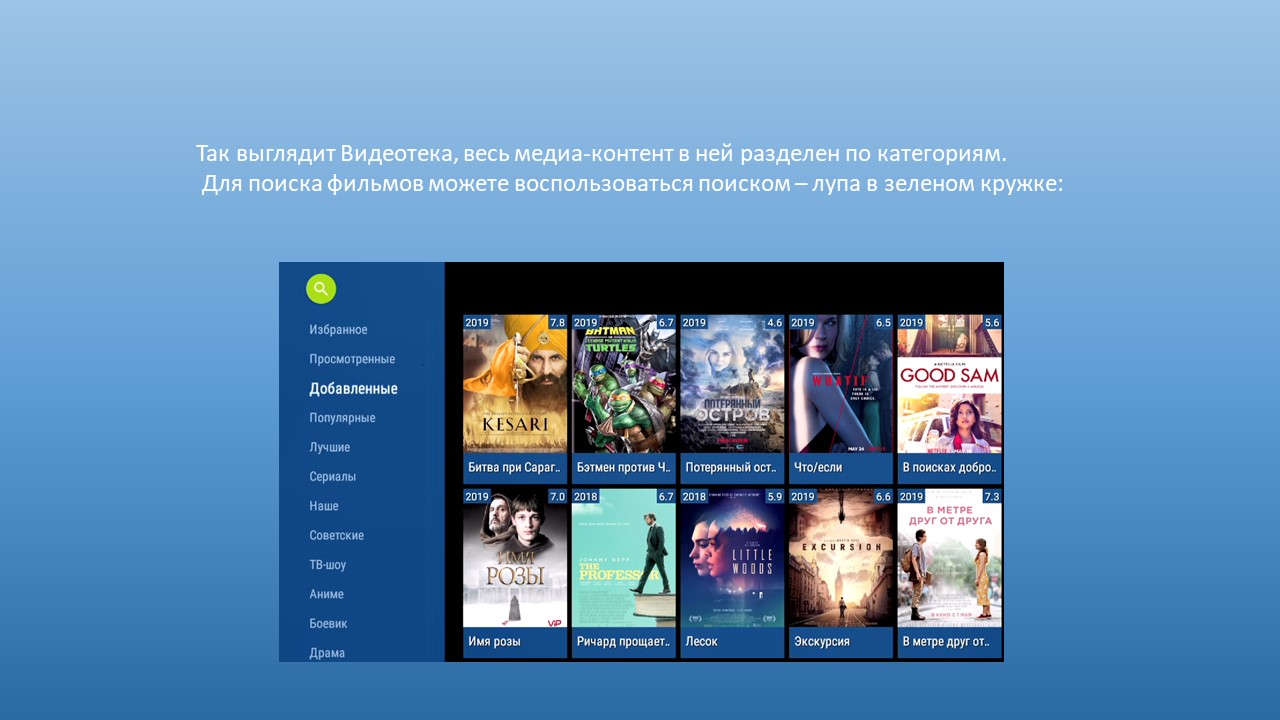Switch to the ТВ-шоу category
Viewport: 1280px width, 720px height.
pos(328,565)
